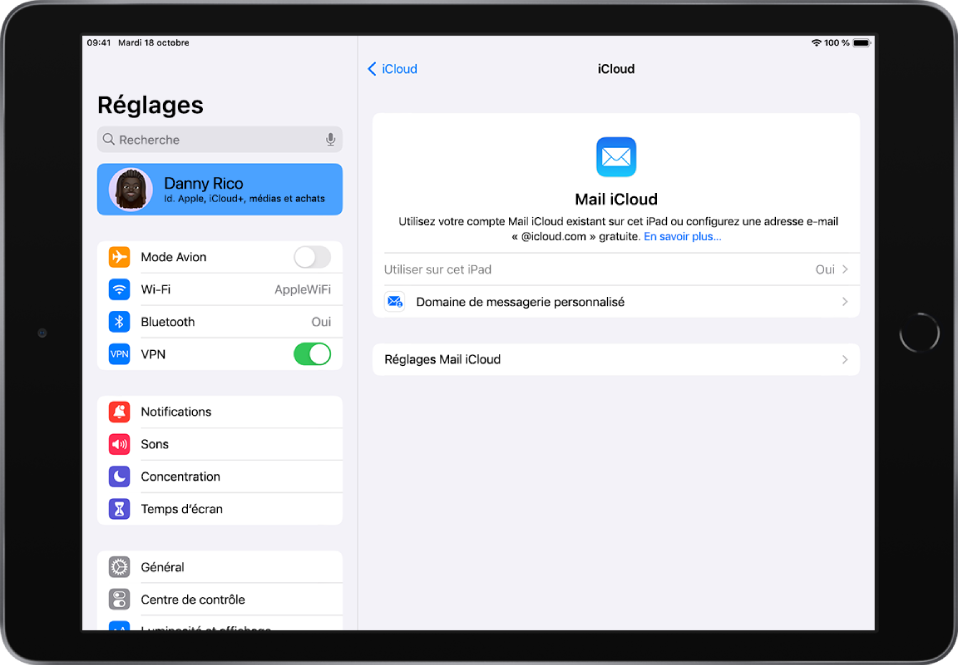This screenshot has height=665, width=958.
Task: Tap the 09:41 time in status bar
Action: pos(99,43)
